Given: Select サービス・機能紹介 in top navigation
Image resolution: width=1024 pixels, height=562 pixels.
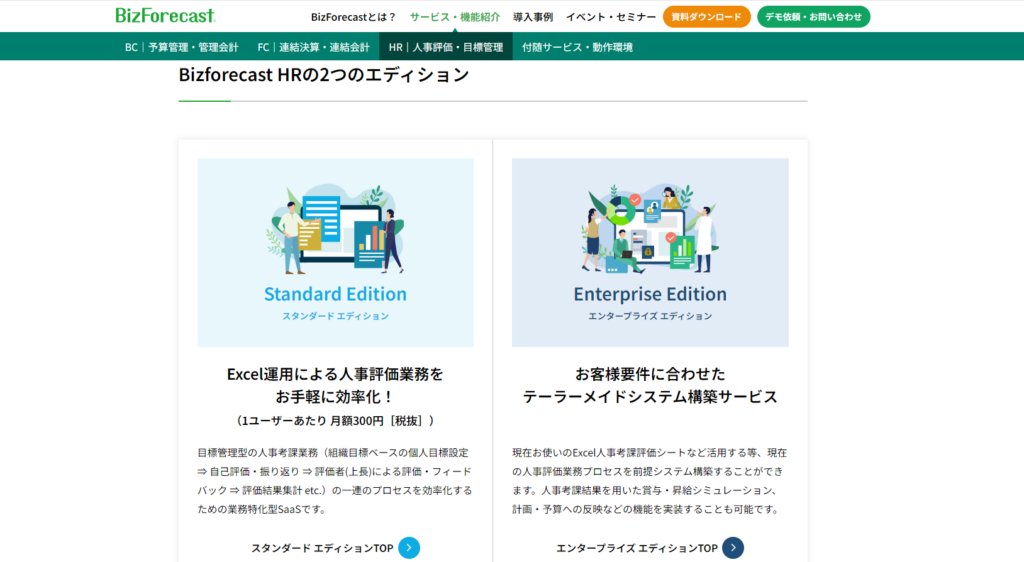Looking at the screenshot, I should tap(454, 17).
